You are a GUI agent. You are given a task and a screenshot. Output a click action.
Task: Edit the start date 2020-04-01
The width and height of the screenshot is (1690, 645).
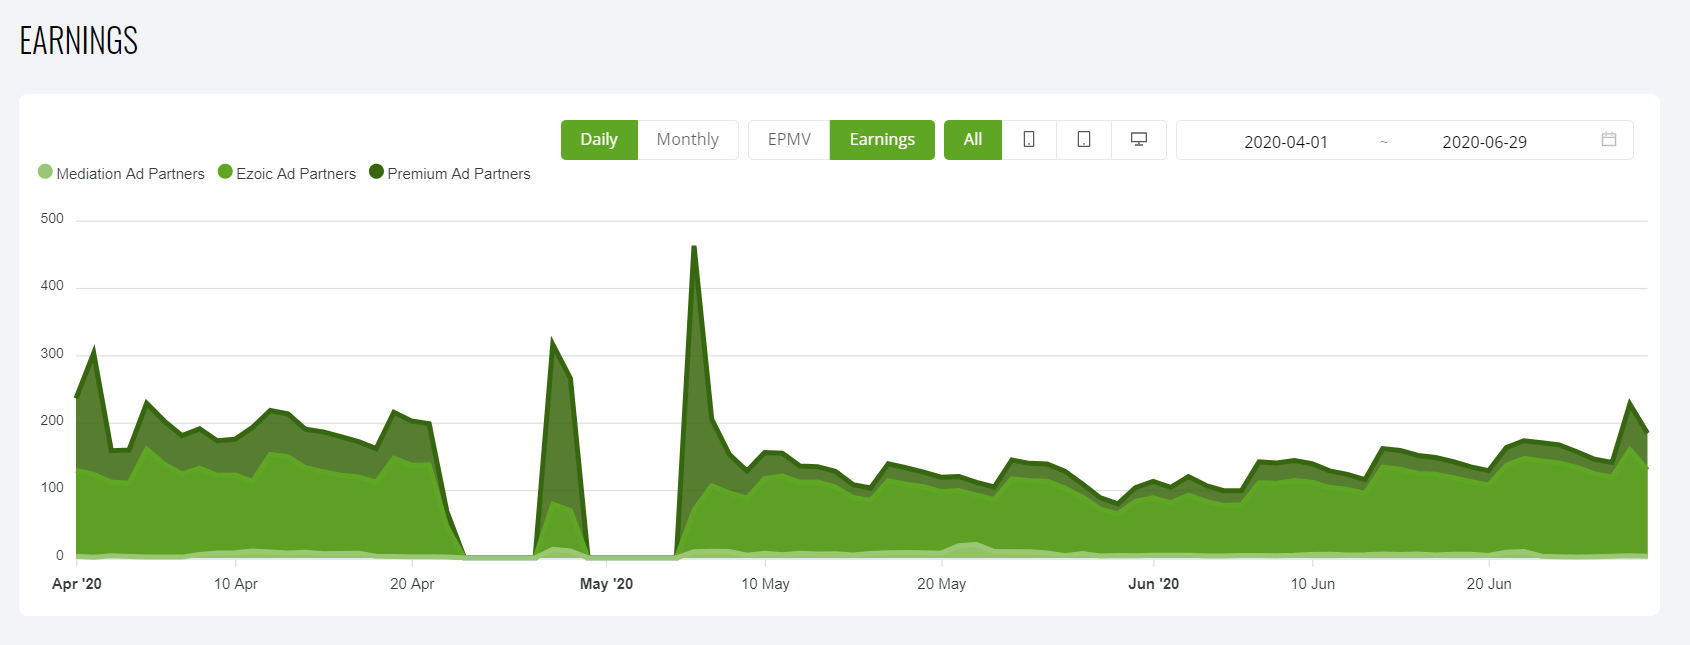tap(1285, 142)
